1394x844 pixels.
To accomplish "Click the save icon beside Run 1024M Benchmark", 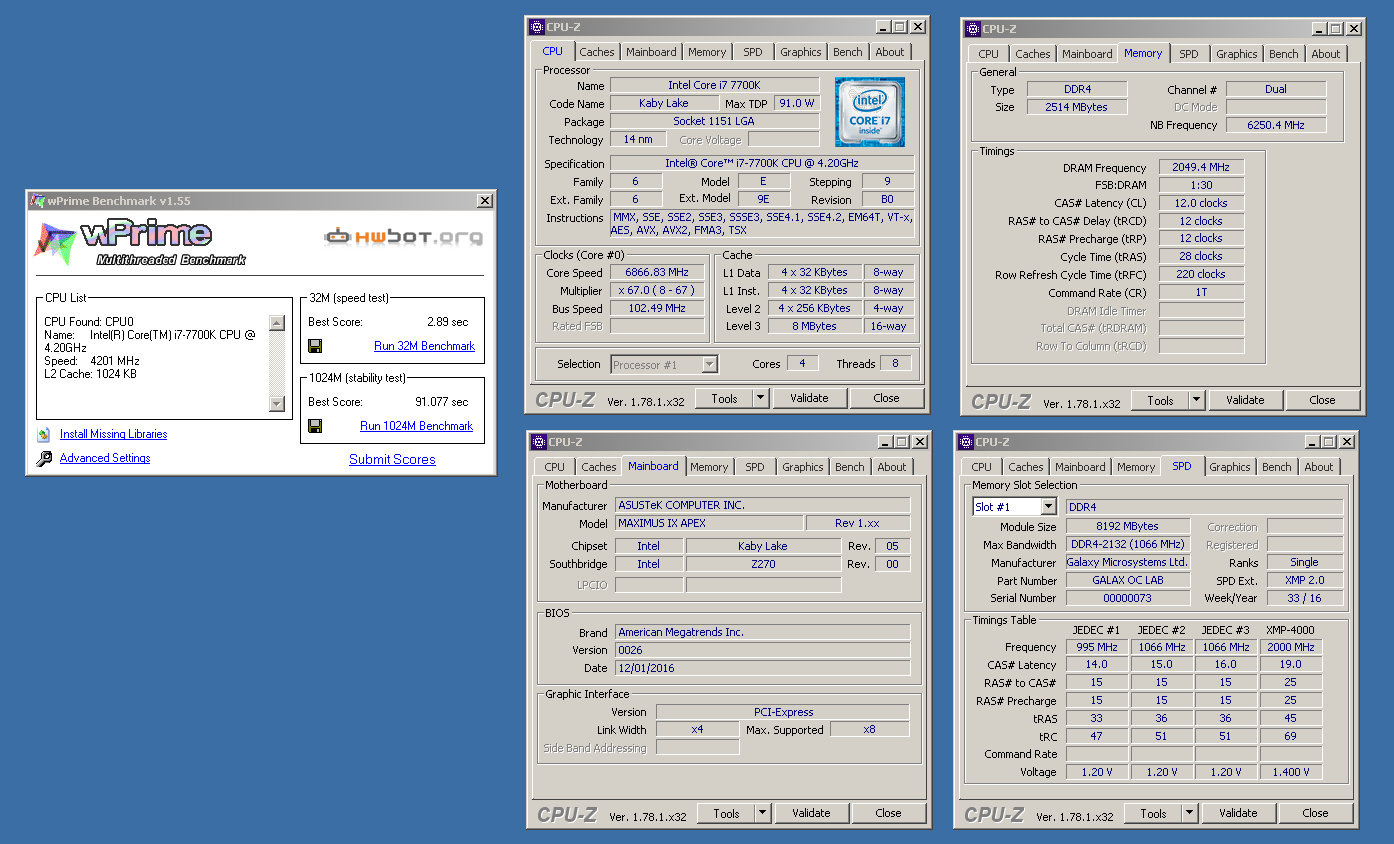I will [x=315, y=426].
